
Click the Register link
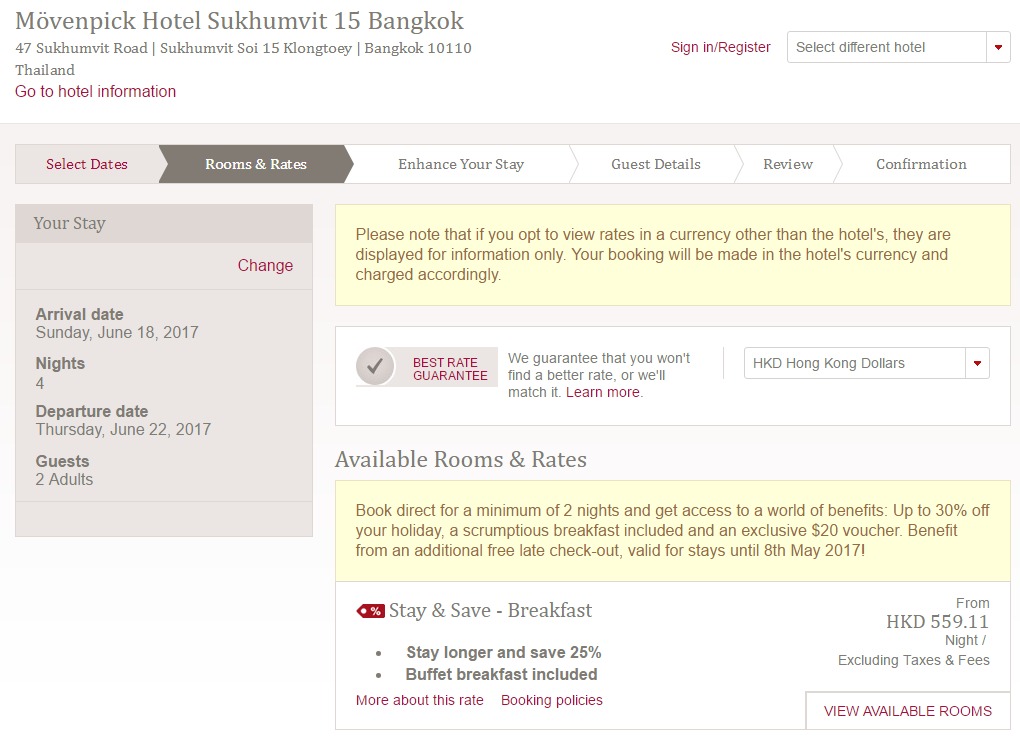pos(745,47)
